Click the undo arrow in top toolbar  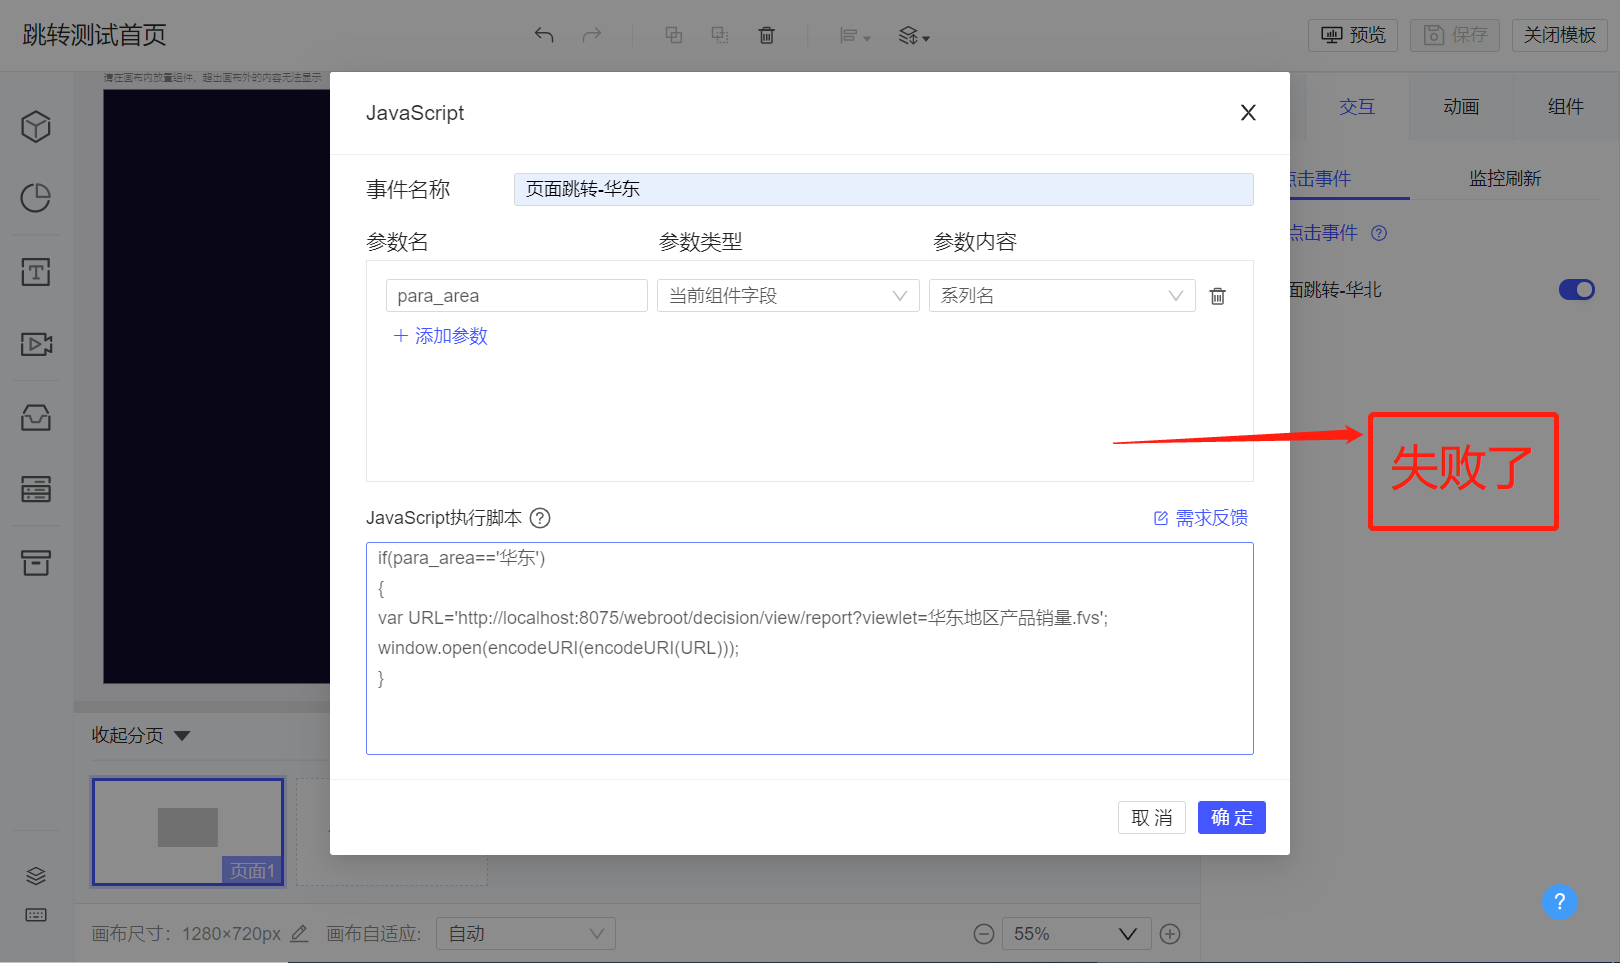[x=544, y=36]
